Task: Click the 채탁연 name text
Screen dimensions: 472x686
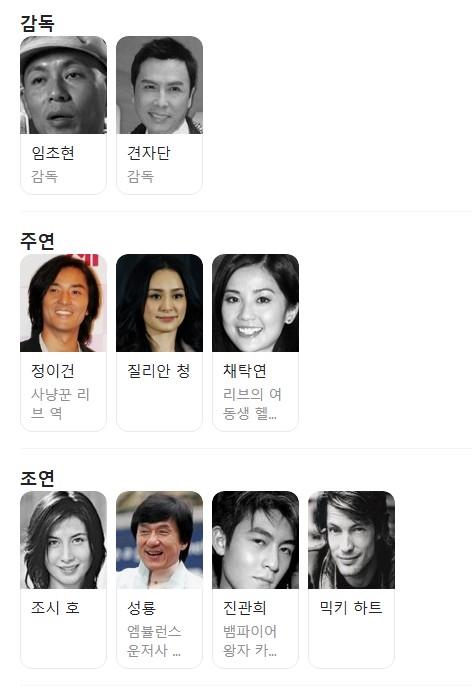Action: (x=245, y=371)
